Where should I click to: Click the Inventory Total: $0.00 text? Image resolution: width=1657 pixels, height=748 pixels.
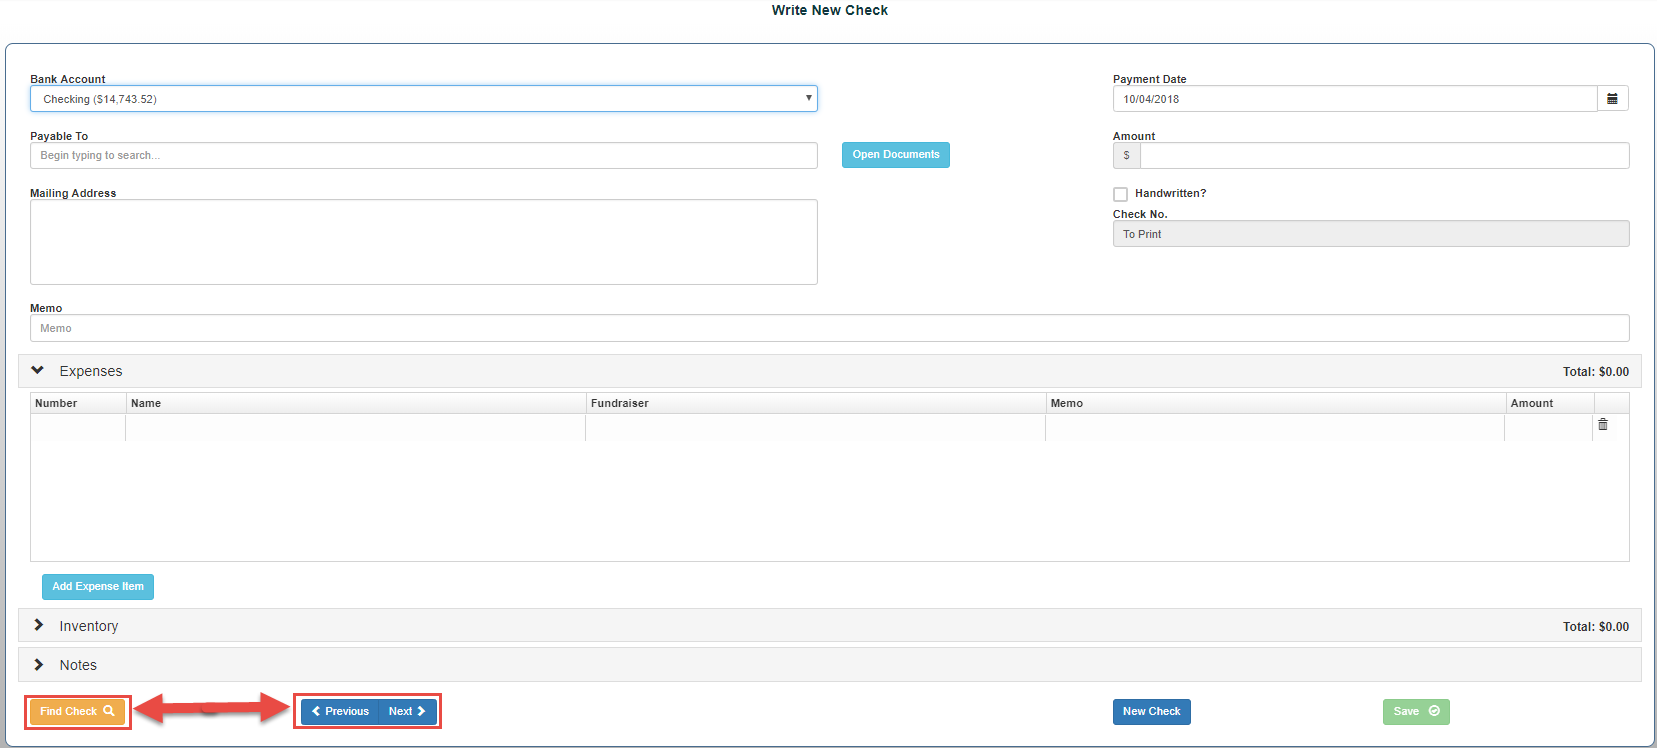tap(1596, 627)
